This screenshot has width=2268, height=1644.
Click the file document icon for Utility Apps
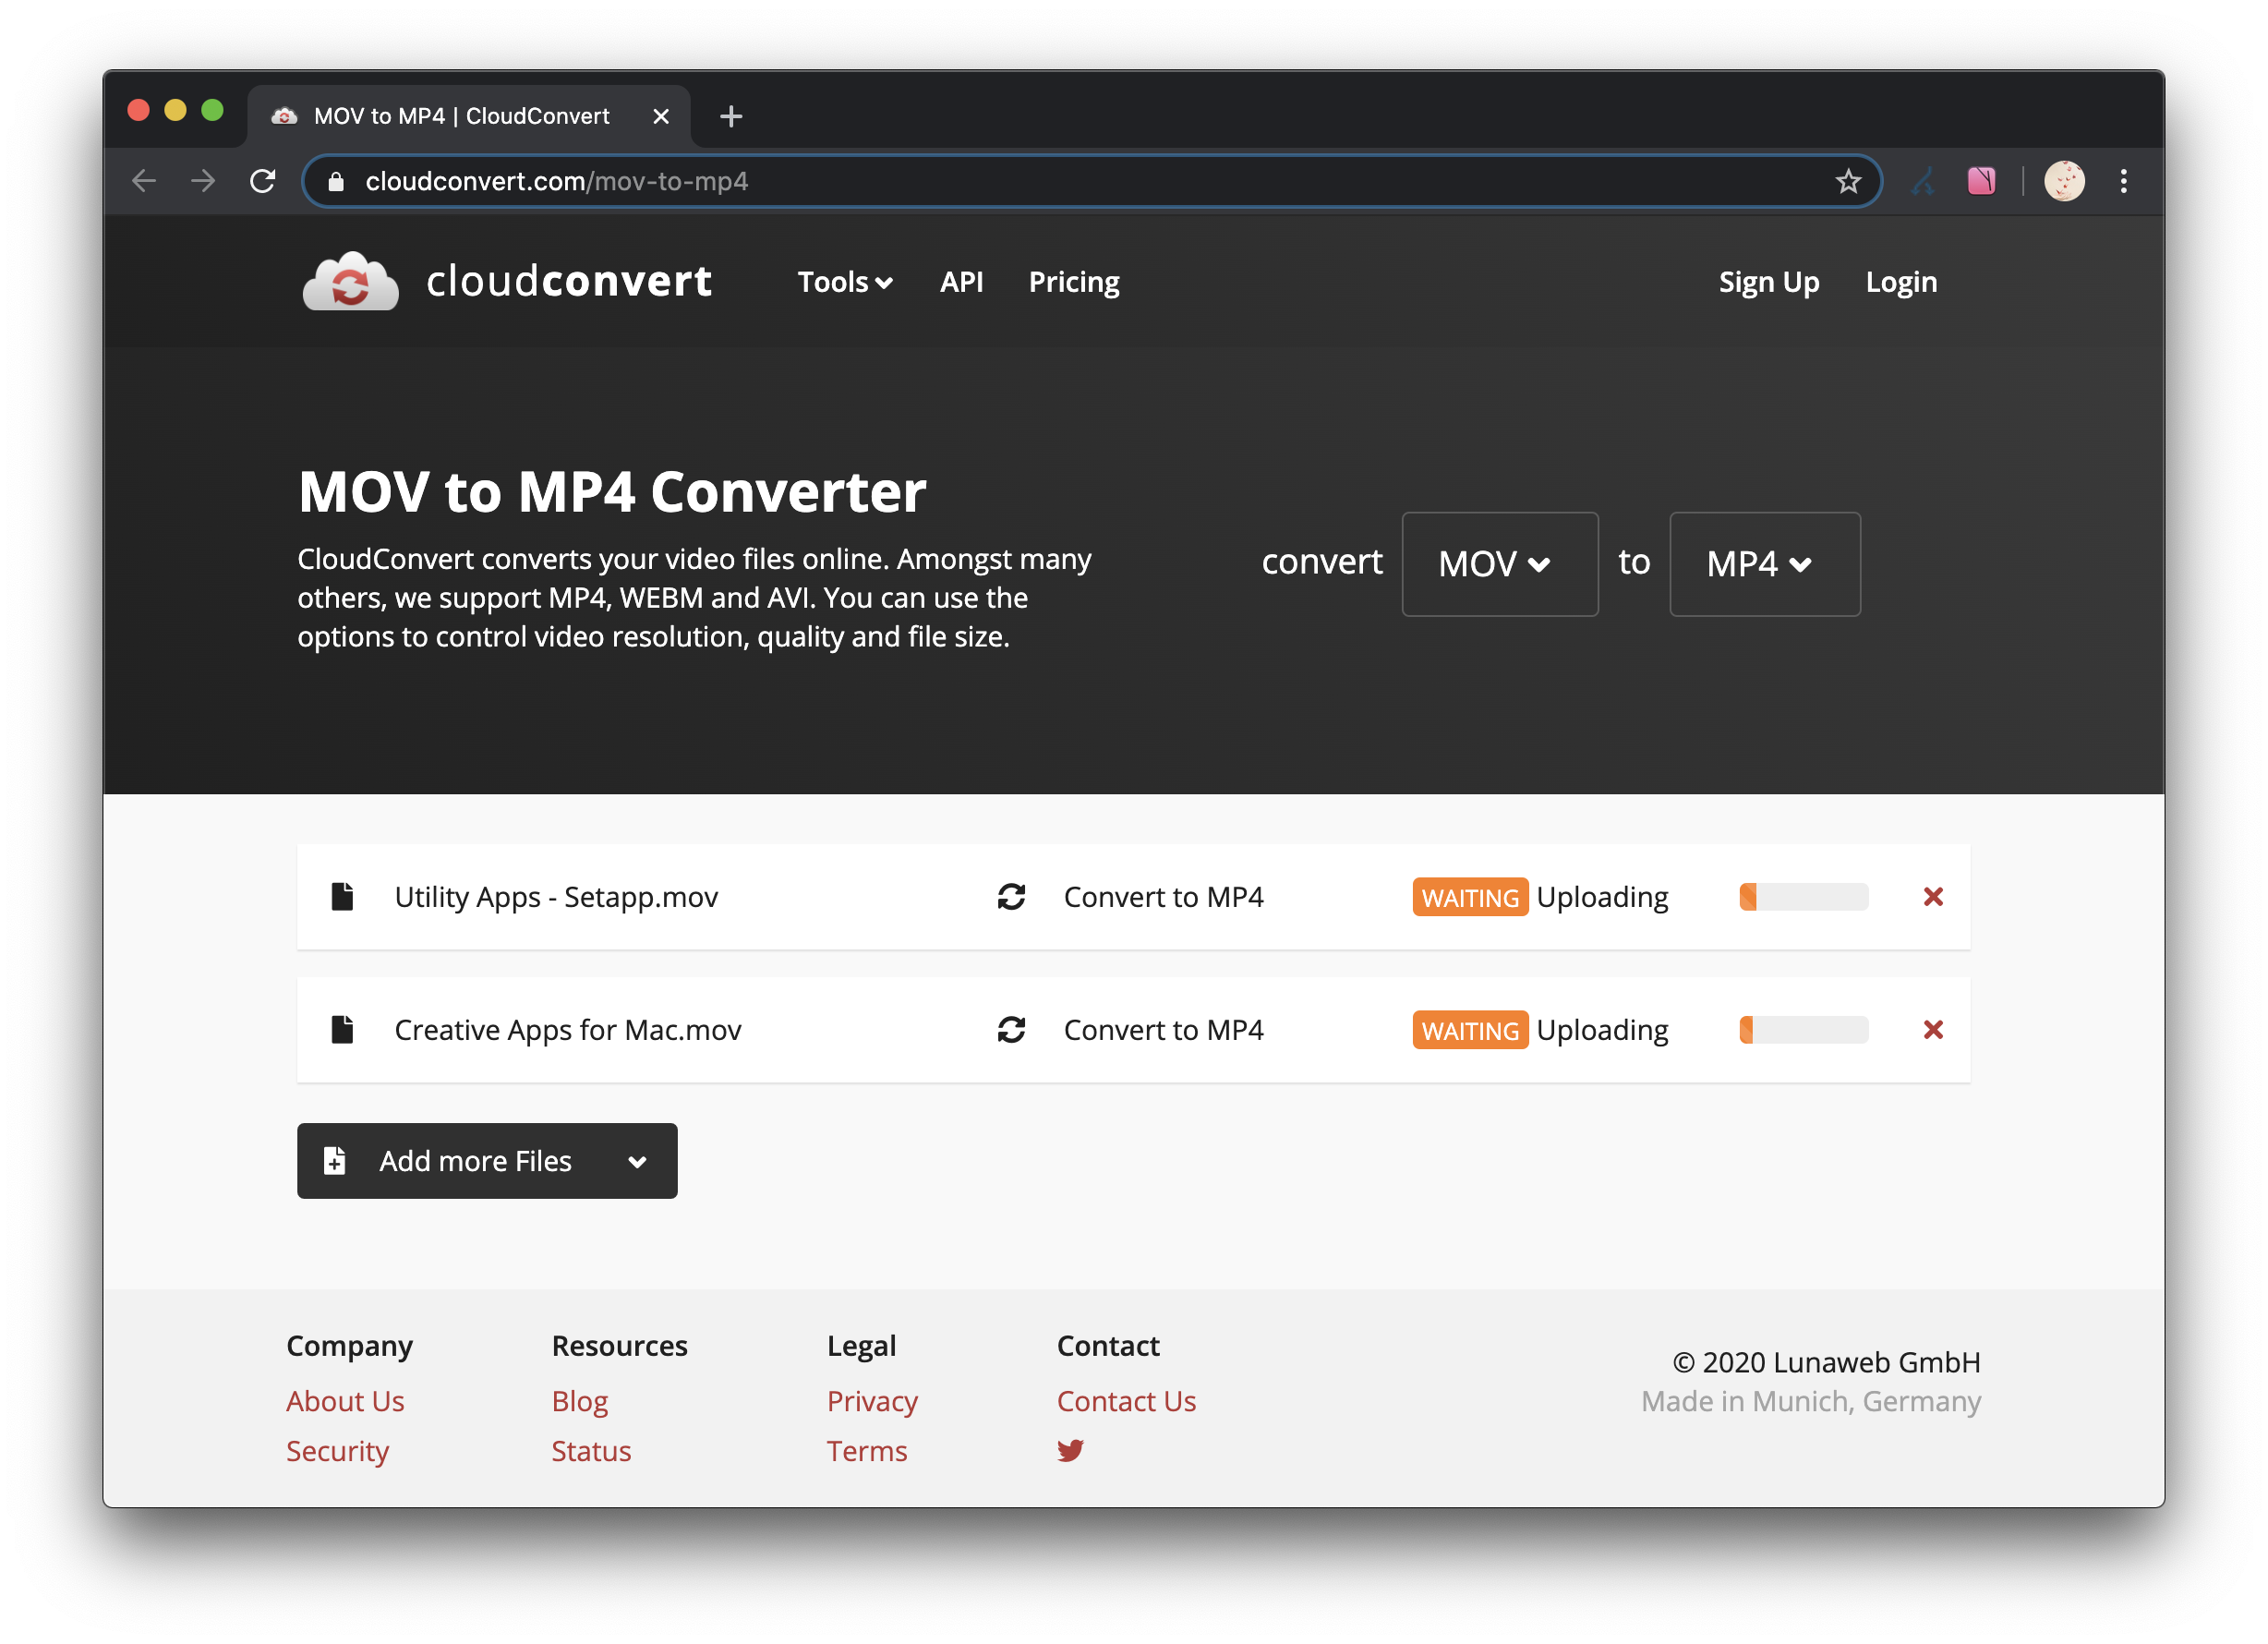[344, 895]
